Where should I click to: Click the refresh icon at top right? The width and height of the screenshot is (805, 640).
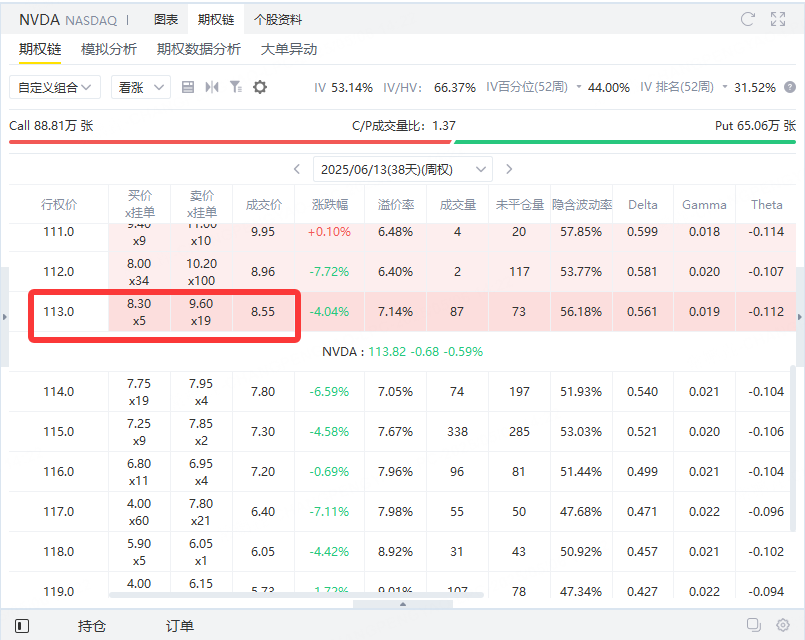pos(748,20)
